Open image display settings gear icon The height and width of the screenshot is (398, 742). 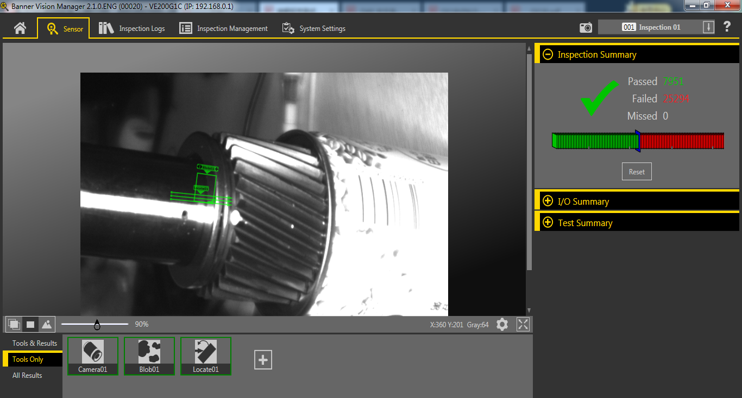coord(502,324)
